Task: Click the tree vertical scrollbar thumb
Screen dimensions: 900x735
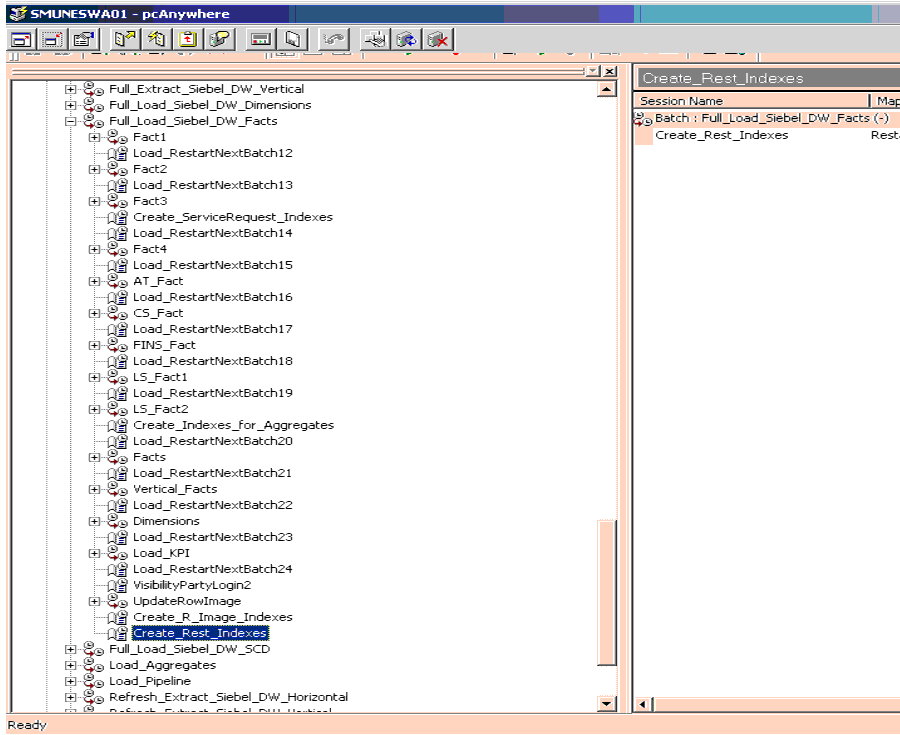Action: pyautogui.click(x=607, y=593)
